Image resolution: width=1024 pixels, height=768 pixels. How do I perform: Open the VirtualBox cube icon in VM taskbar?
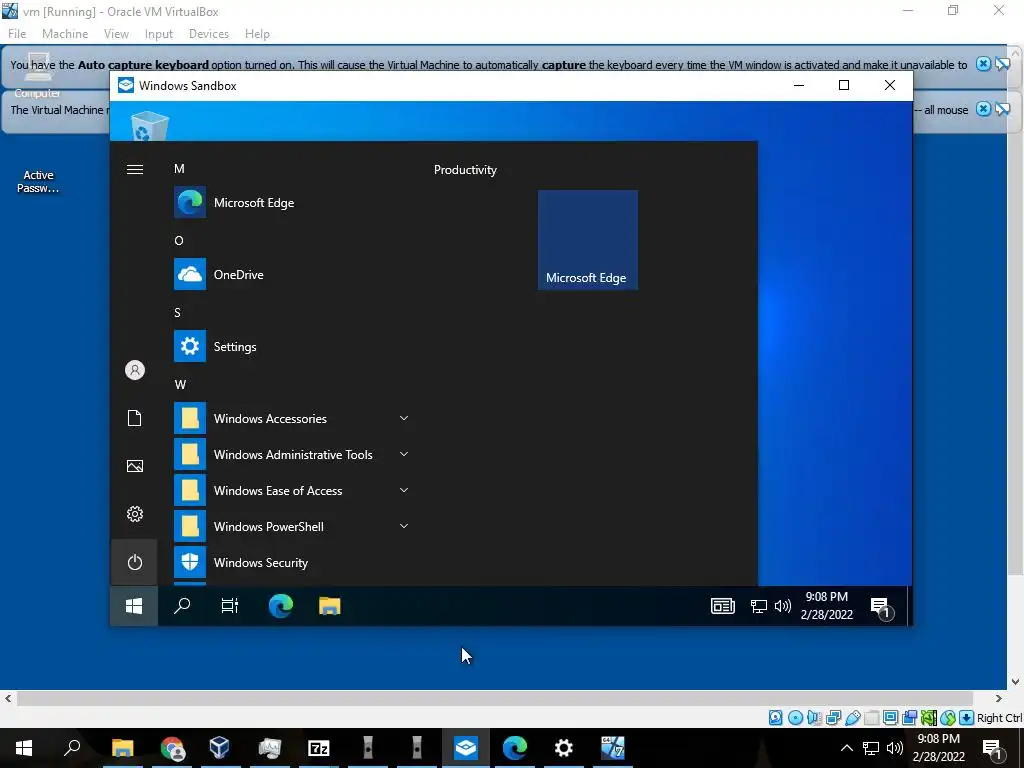click(220, 748)
